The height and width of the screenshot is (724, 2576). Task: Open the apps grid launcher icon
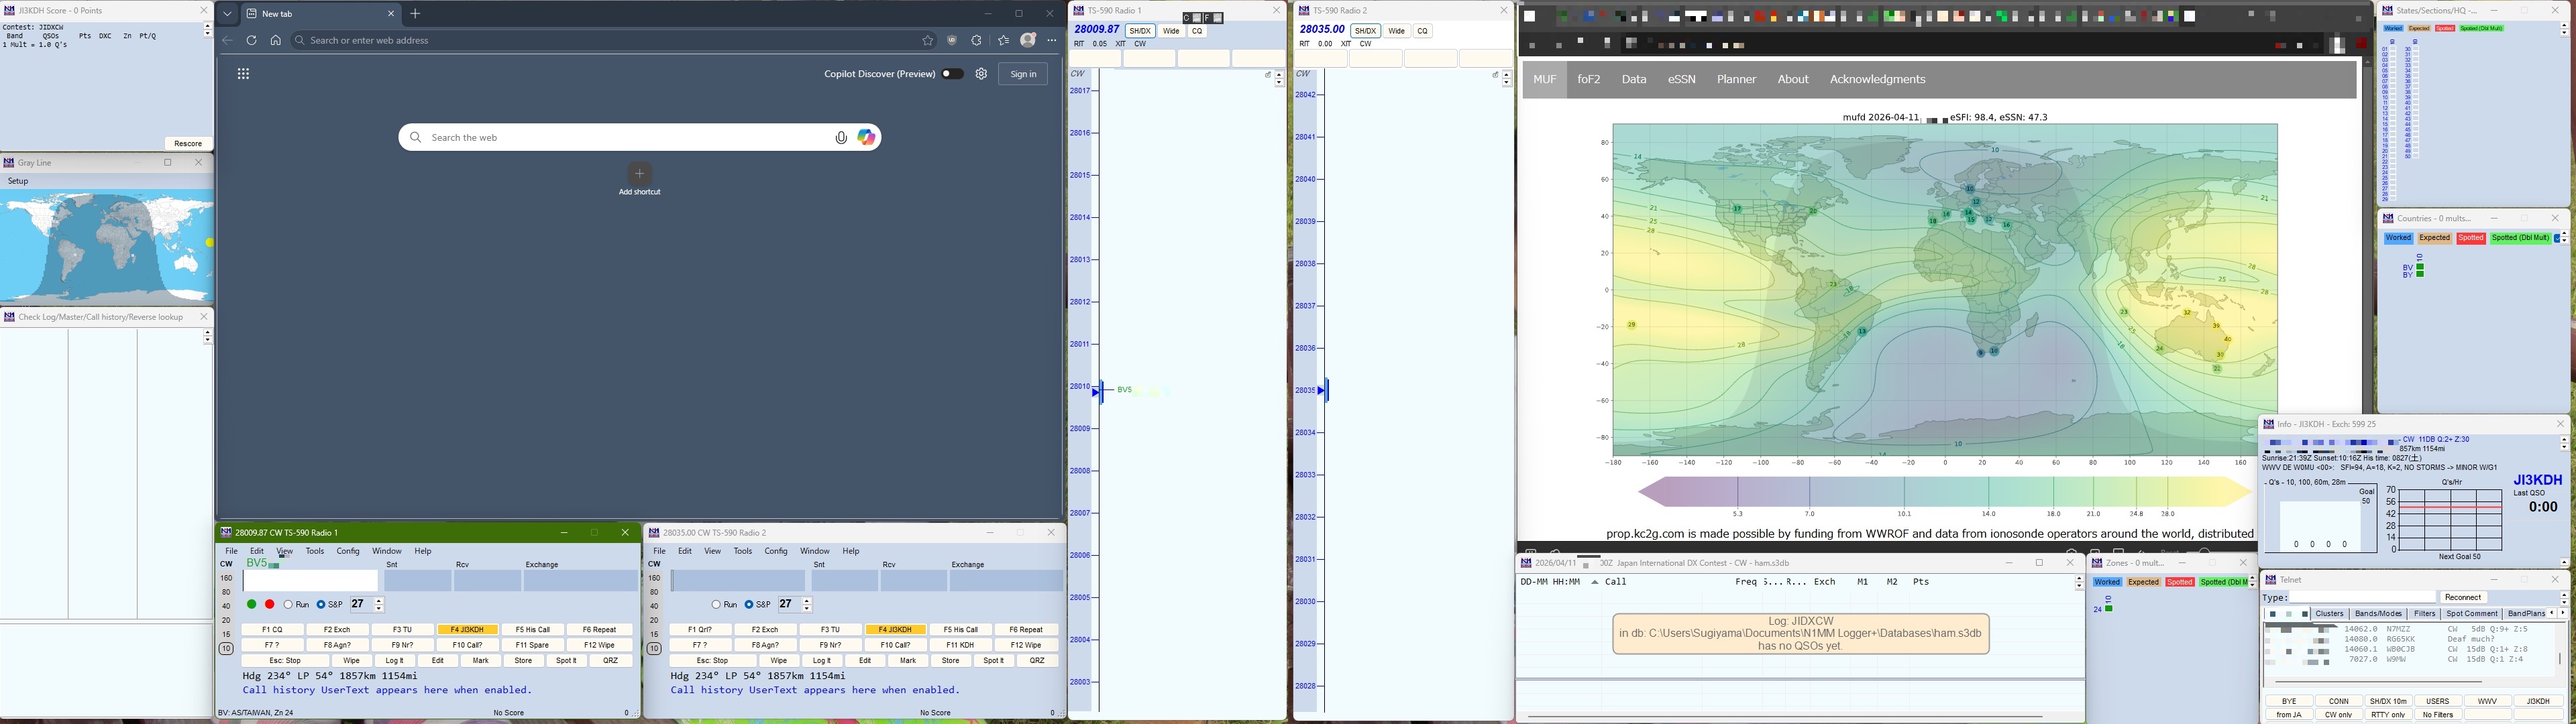(x=243, y=74)
